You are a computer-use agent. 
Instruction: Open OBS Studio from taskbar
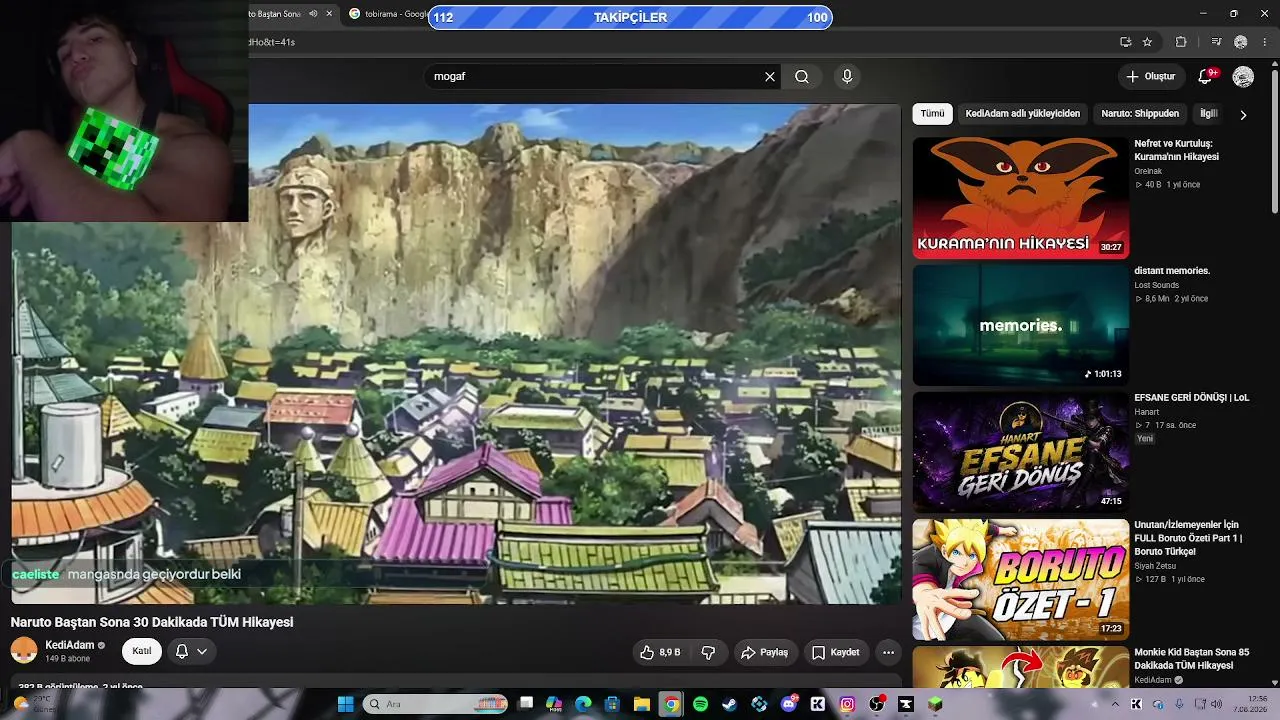(x=877, y=704)
